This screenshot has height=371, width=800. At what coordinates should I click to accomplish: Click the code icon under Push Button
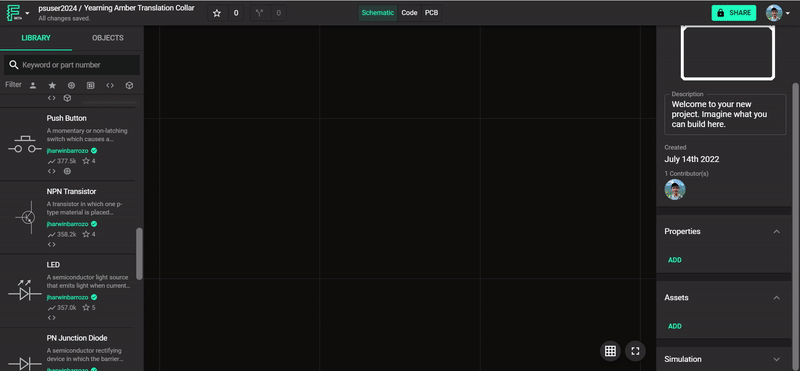[52, 171]
